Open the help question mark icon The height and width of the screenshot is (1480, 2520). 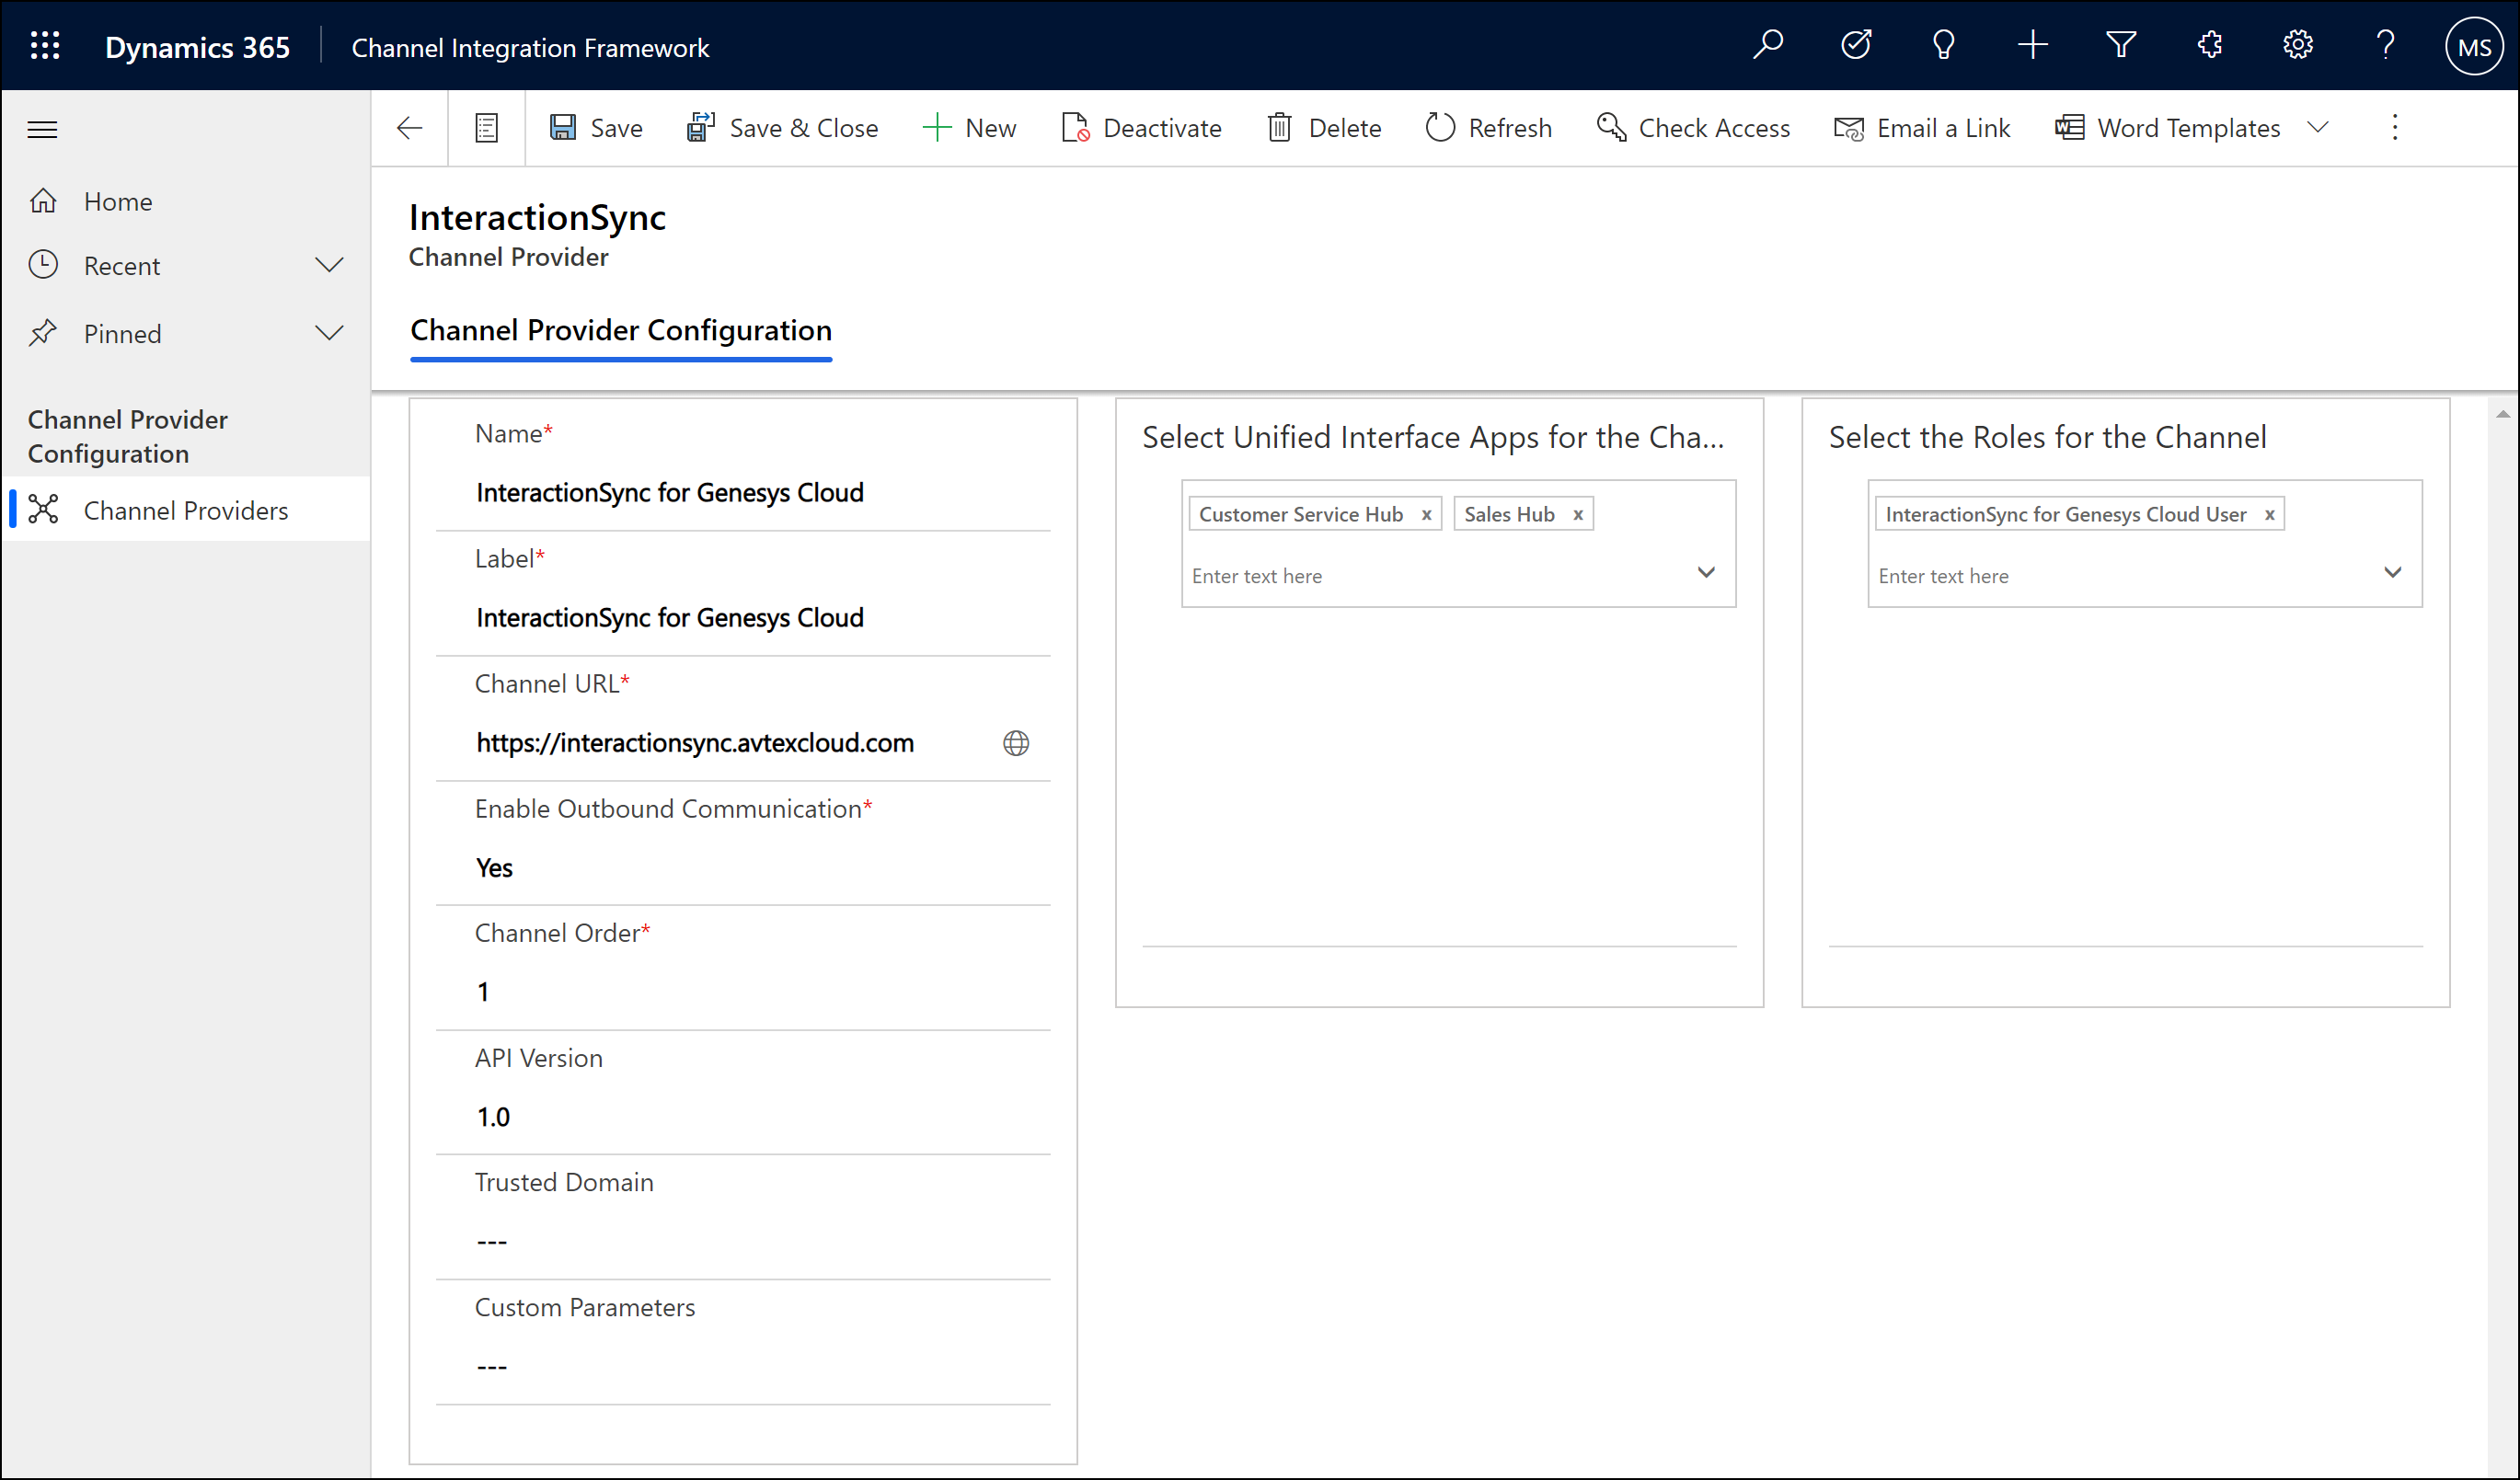[x=2385, y=45]
